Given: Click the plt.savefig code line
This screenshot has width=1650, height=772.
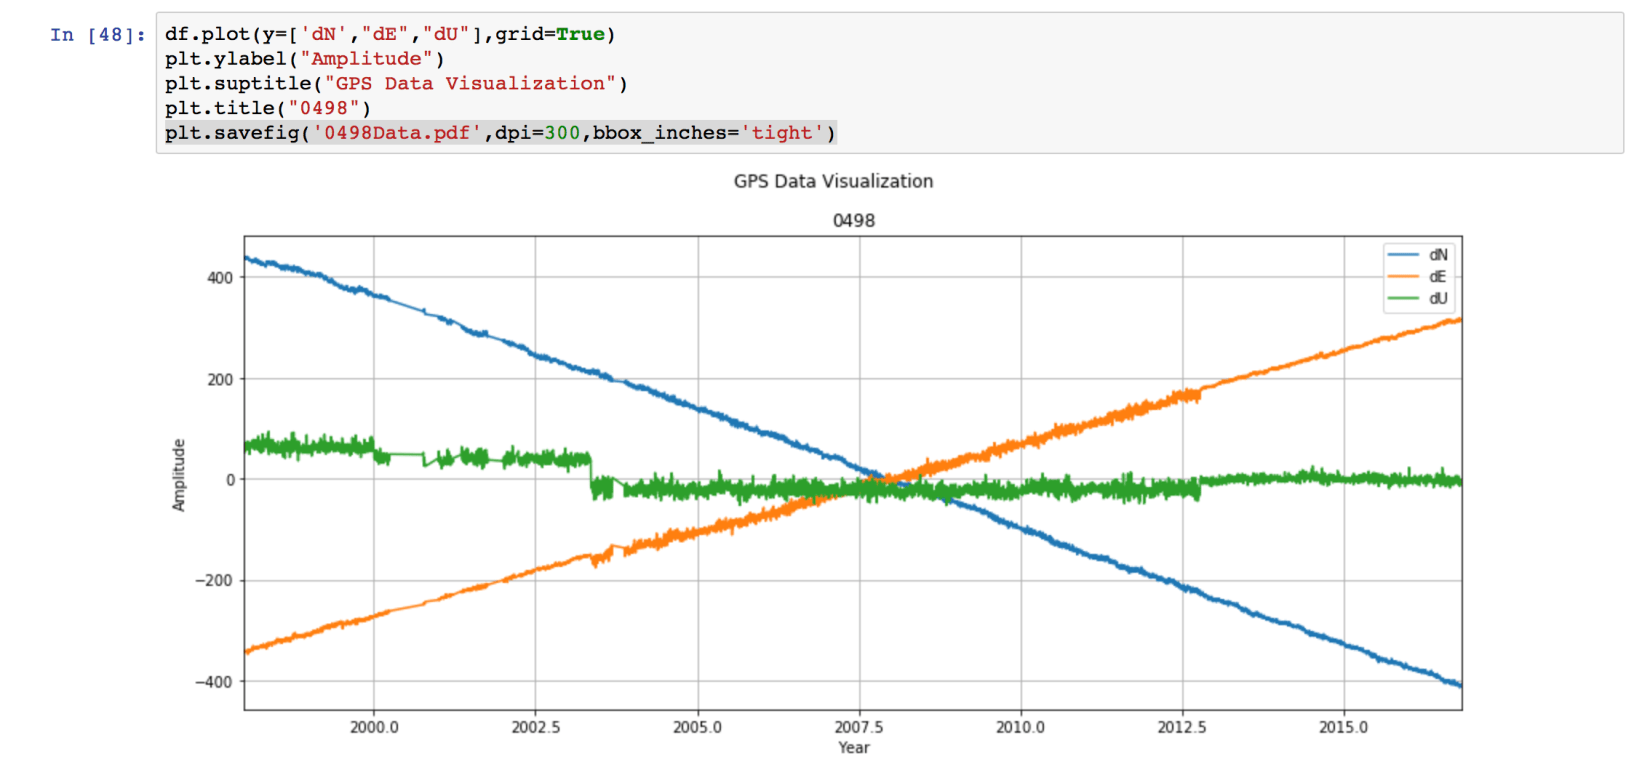Looking at the screenshot, I should click(500, 133).
